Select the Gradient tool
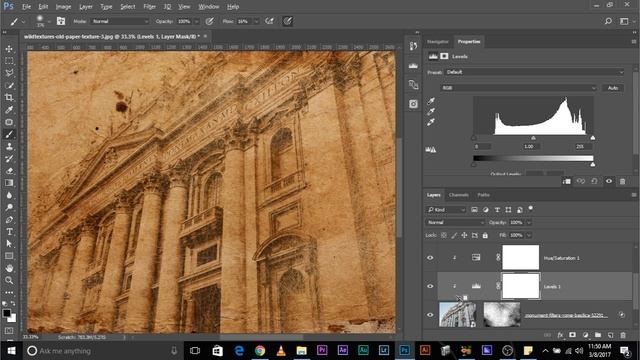Screen dimensions: 640x360 coord(9,183)
